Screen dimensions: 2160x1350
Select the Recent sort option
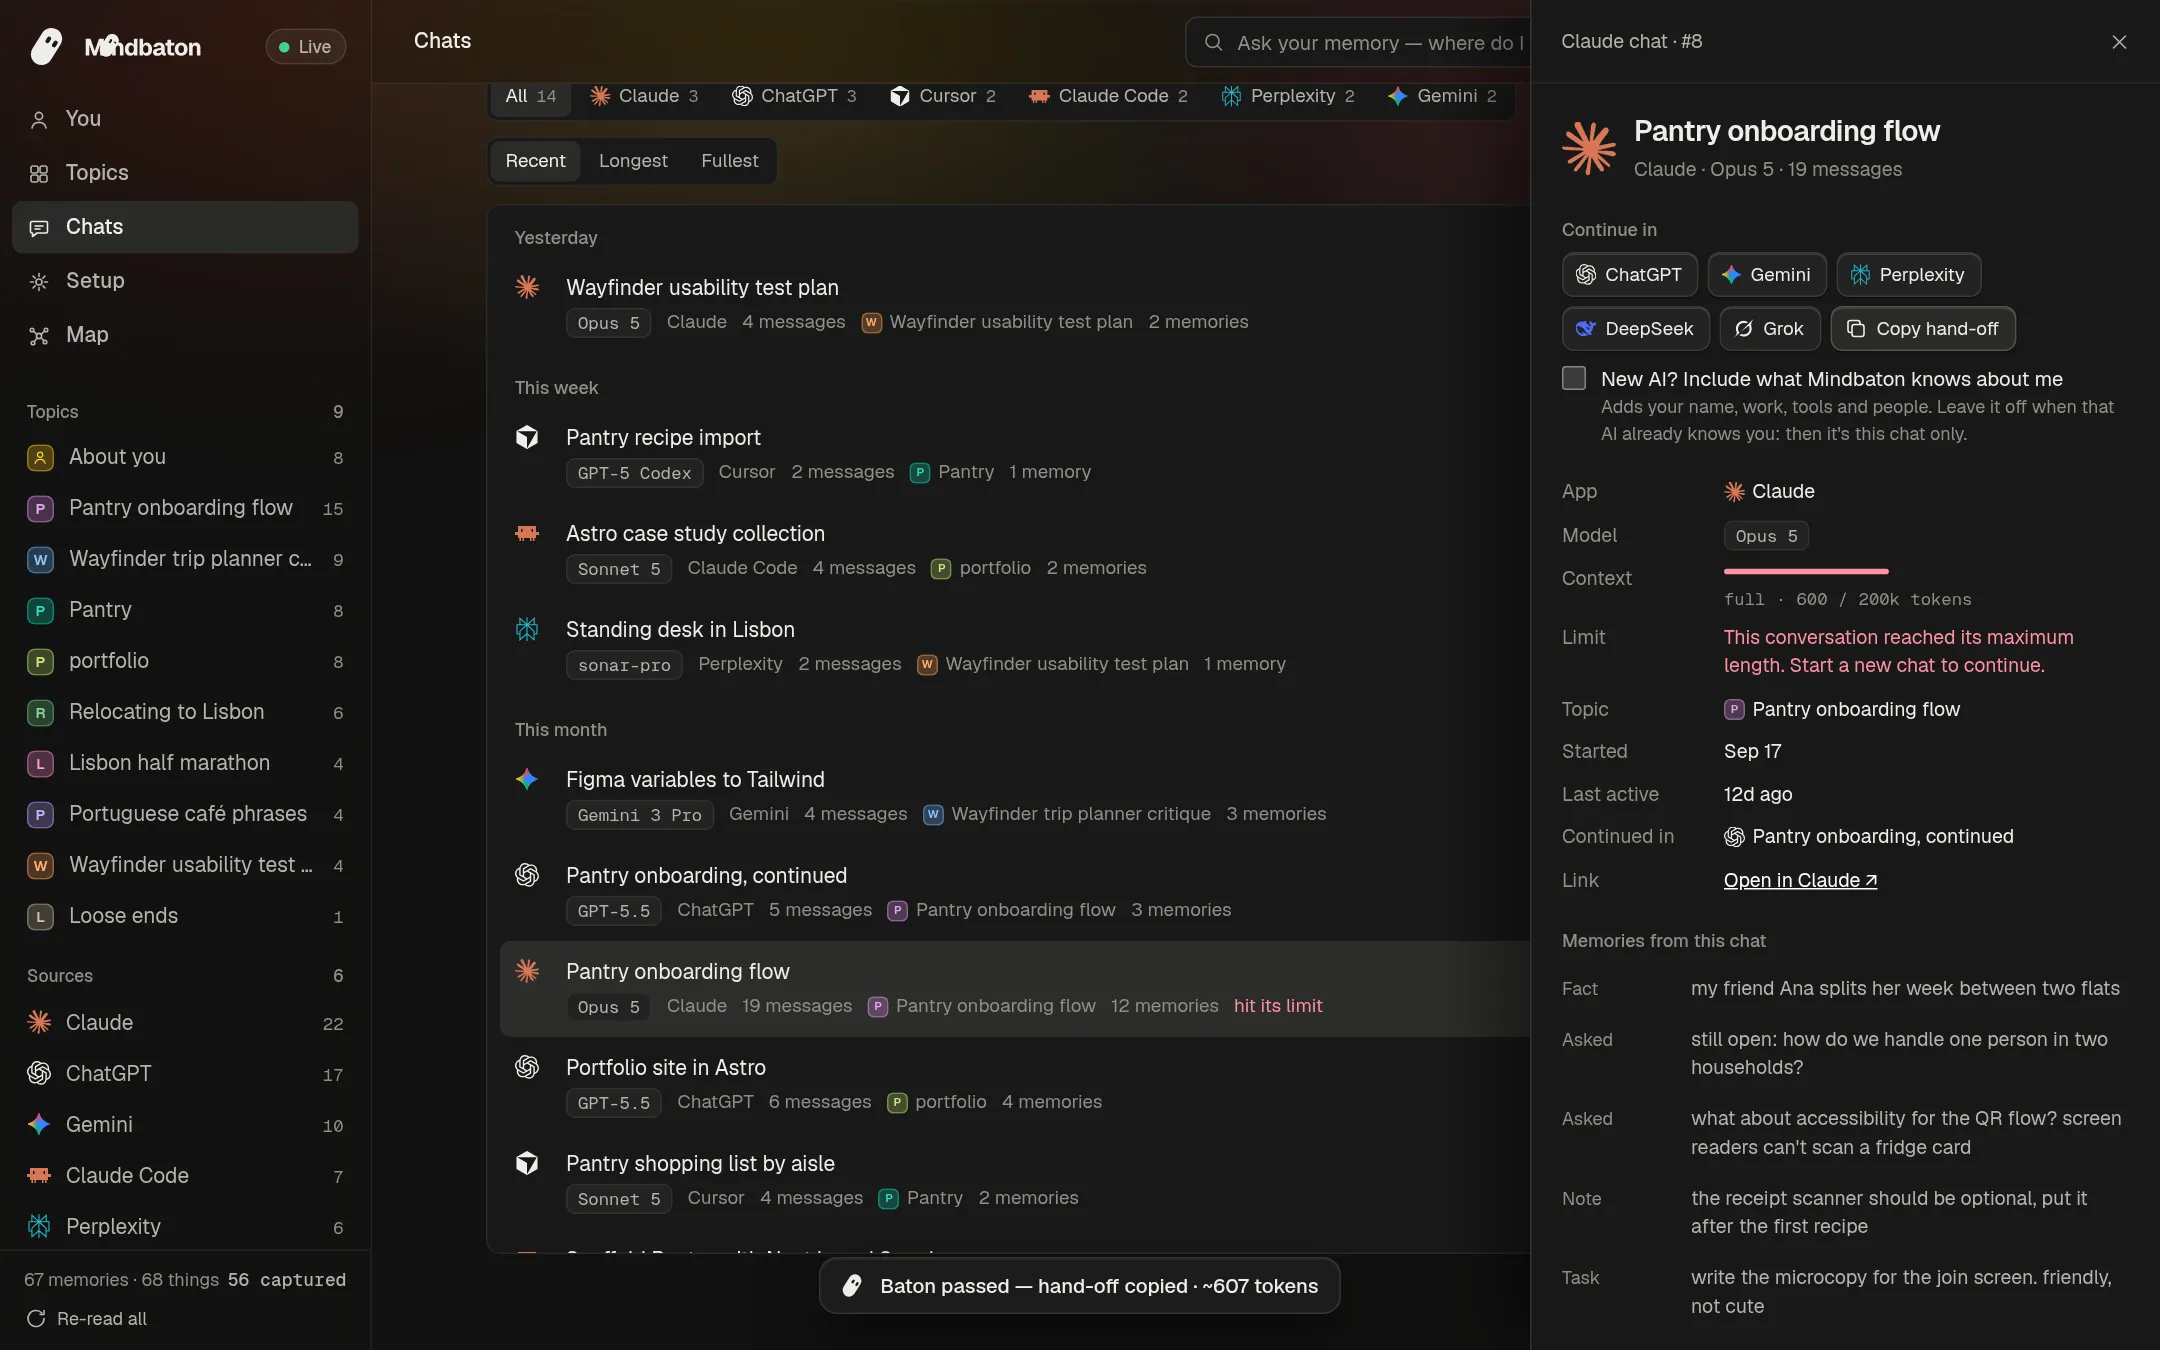point(535,161)
